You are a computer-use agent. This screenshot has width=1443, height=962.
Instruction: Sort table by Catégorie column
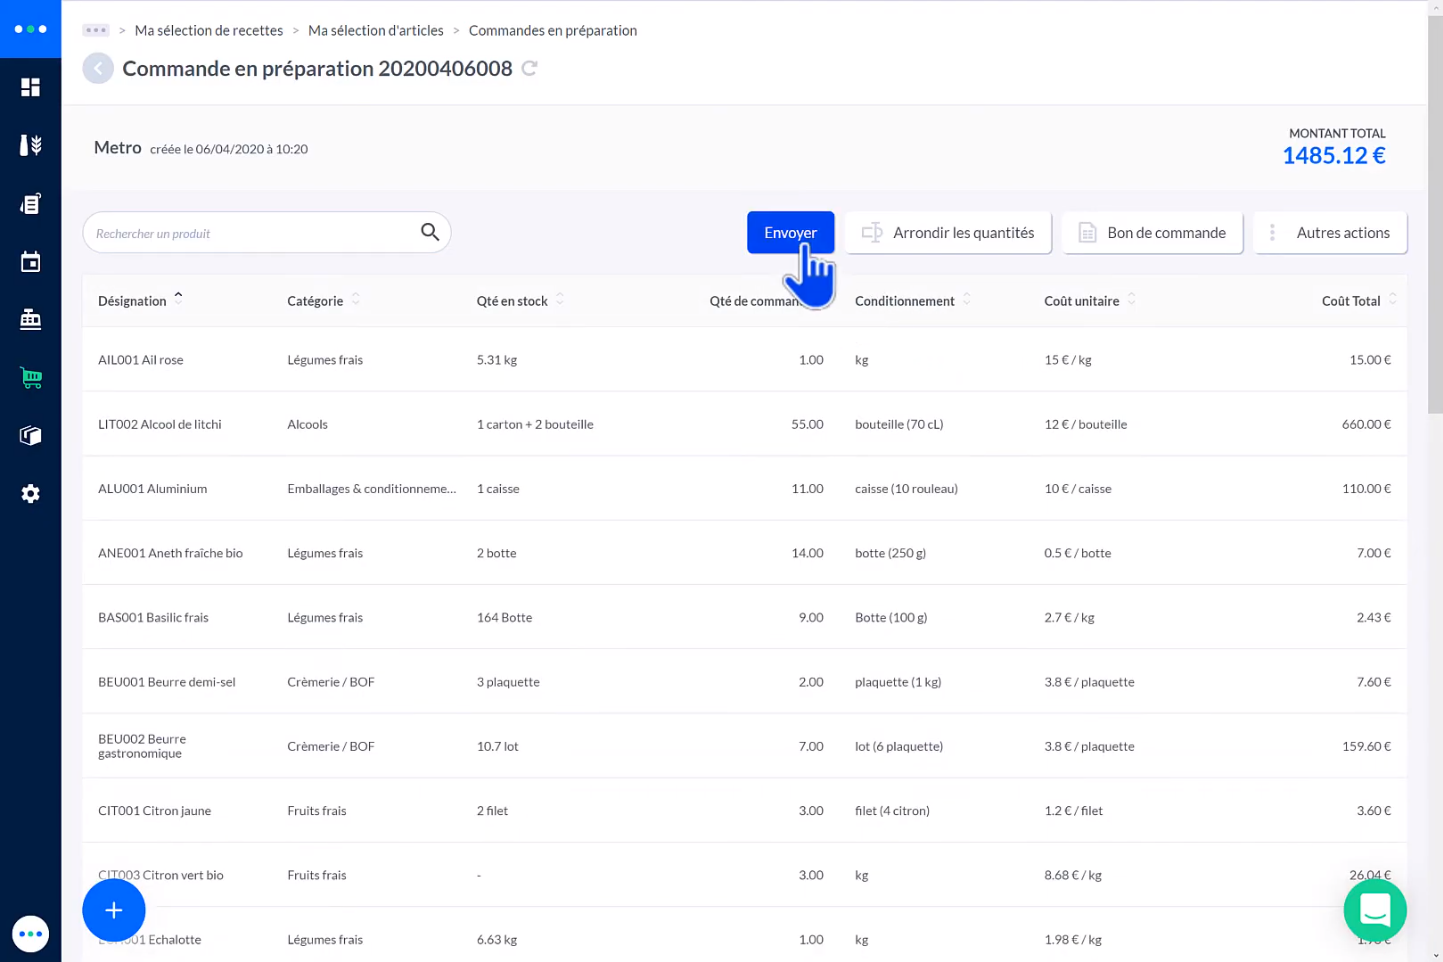[315, 301]
